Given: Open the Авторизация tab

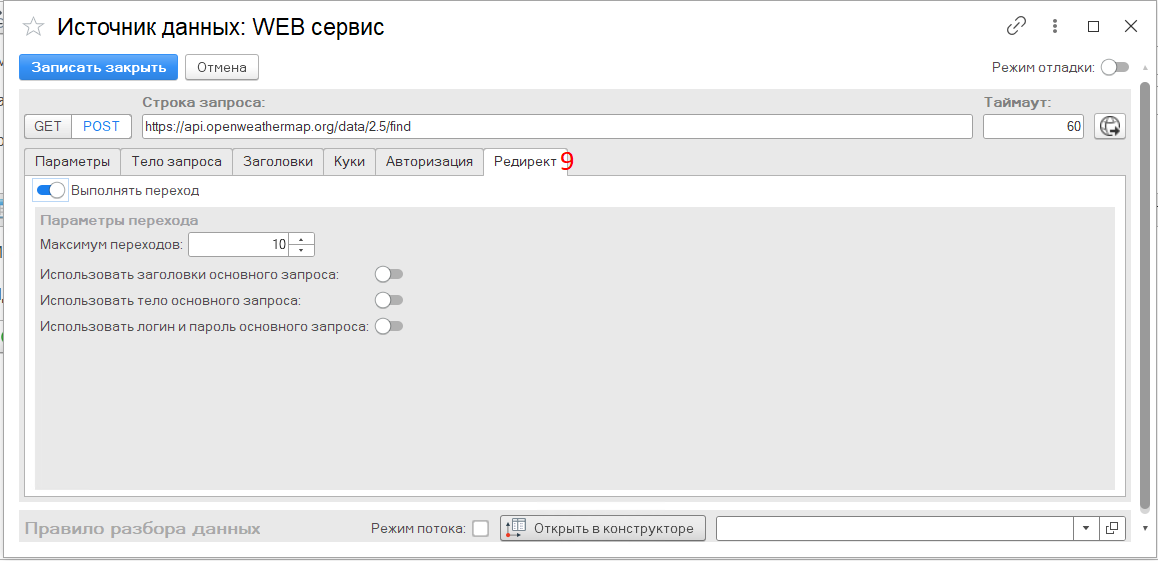Looking at the screenshot, I should [429, 162].
